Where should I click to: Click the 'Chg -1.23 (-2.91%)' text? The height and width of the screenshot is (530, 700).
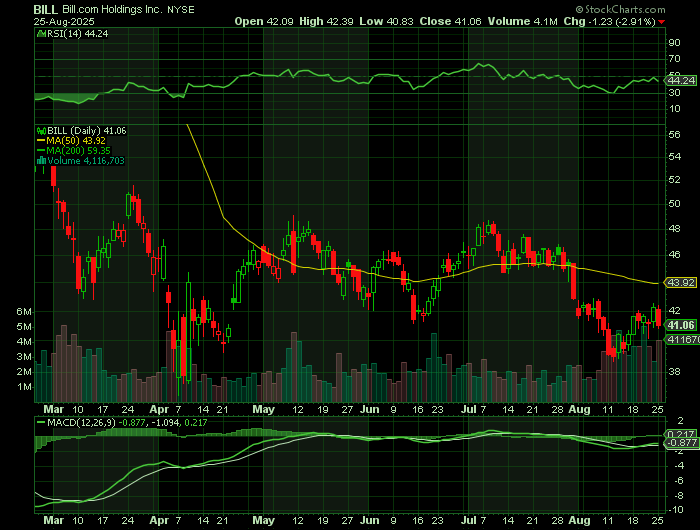(609, 21)
